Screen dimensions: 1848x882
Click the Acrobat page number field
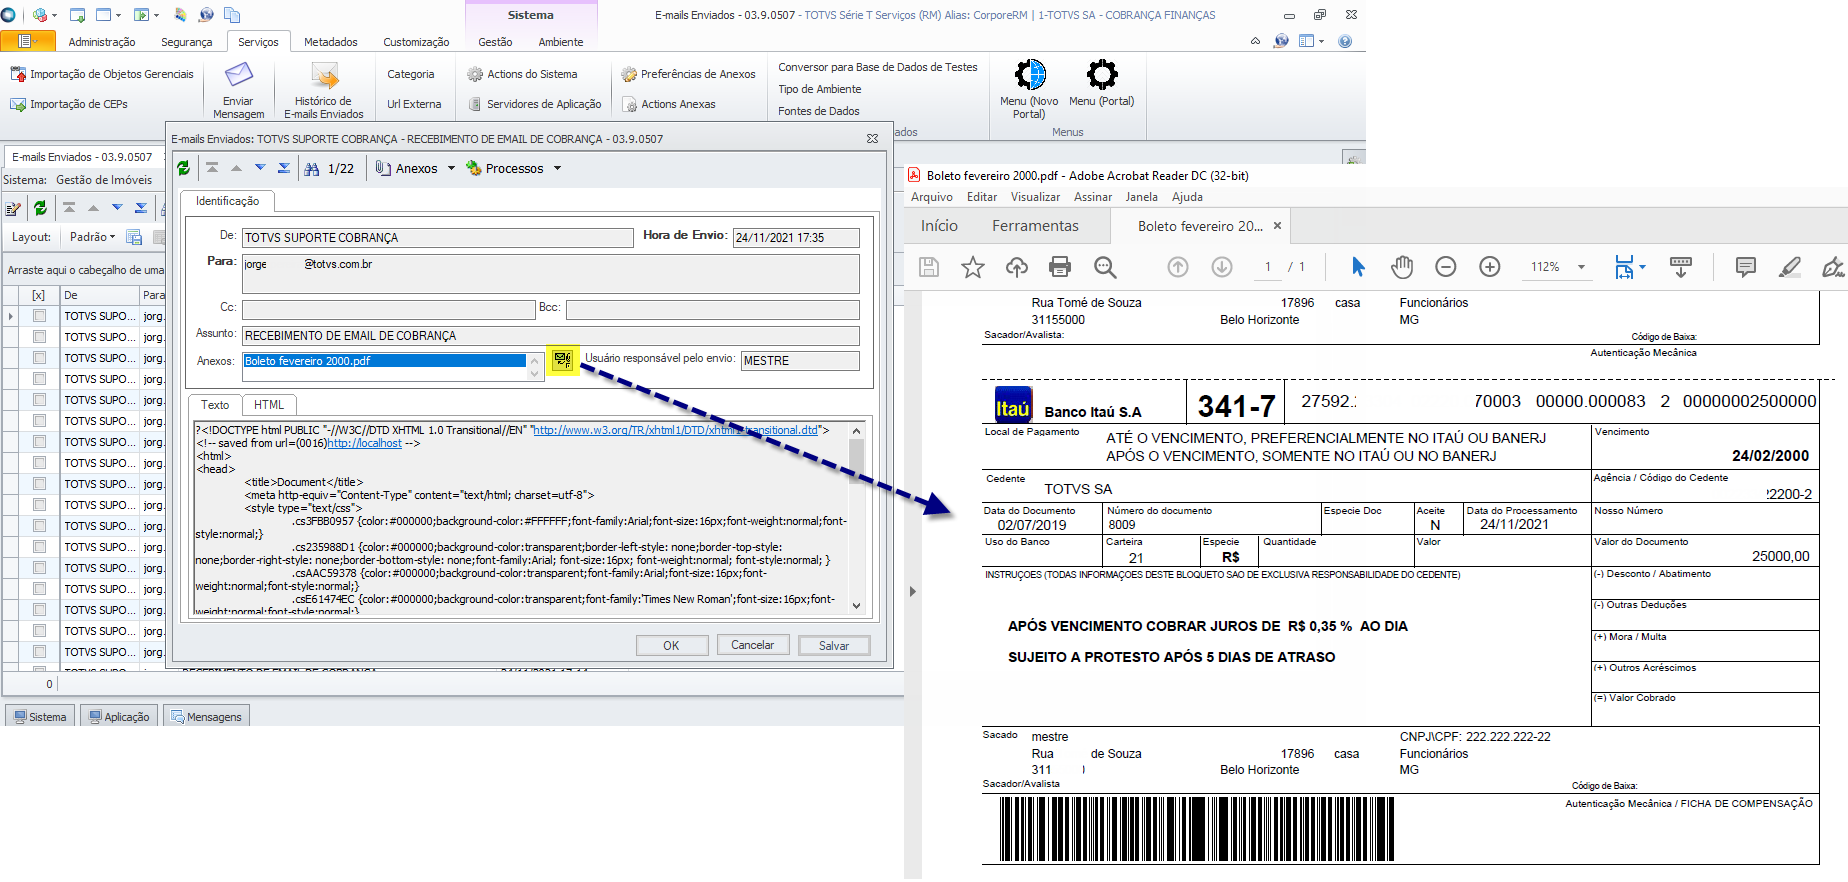point(1267,267)
